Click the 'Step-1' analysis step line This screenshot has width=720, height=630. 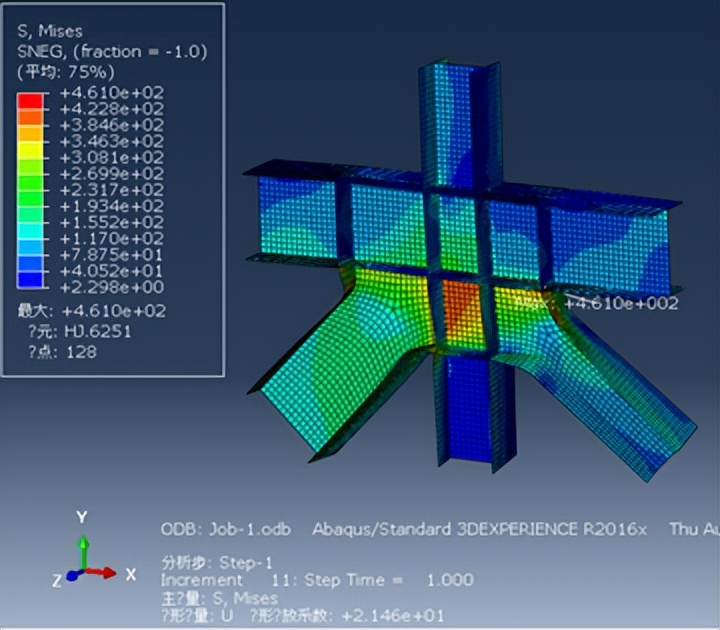tap(217, 562)
